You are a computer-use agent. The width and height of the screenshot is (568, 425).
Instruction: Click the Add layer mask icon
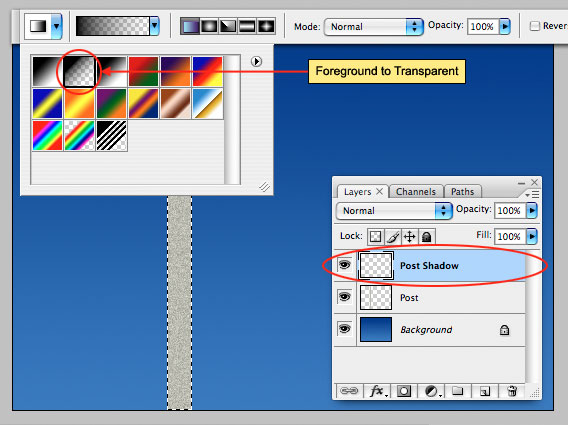click(x=404, y=391)
